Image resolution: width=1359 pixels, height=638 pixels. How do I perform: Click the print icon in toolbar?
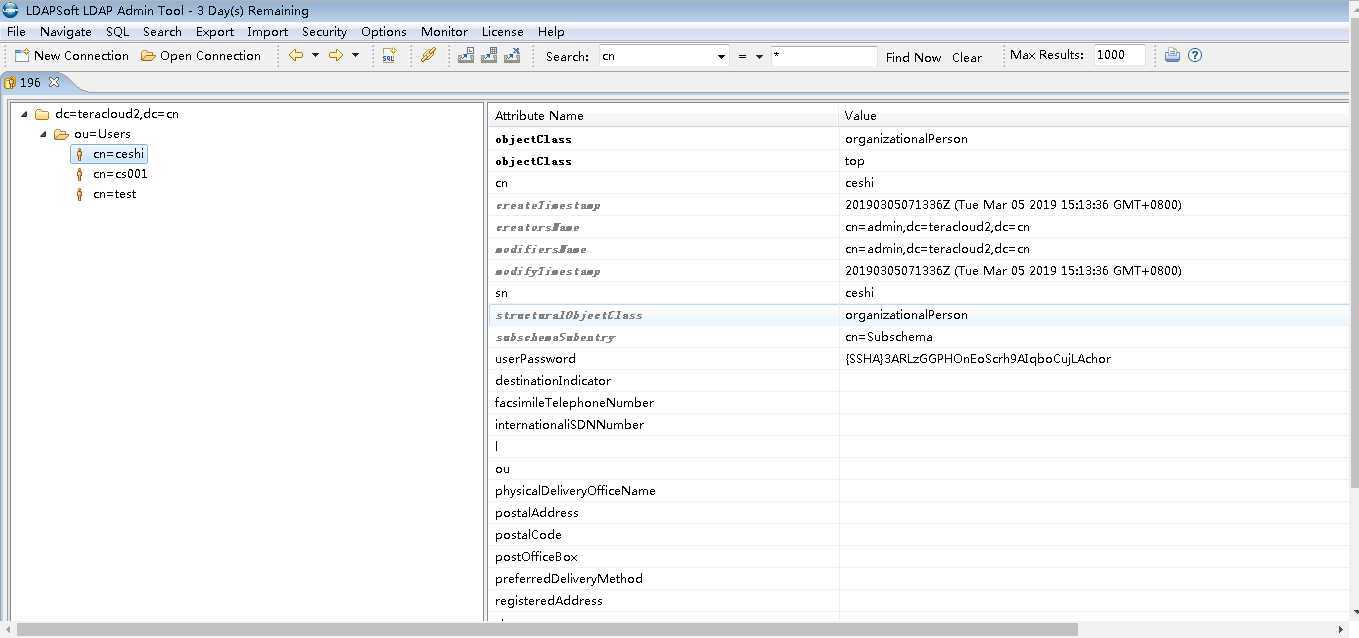pos(1172,55)
